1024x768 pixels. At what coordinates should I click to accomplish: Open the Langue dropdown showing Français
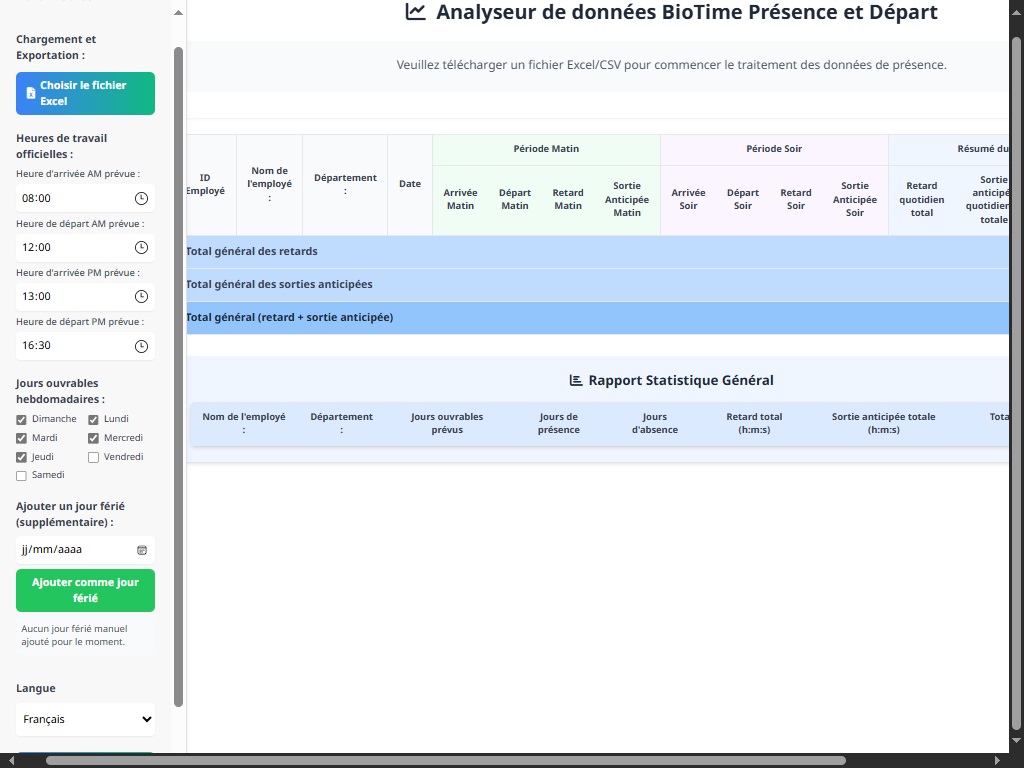point(86,719)
